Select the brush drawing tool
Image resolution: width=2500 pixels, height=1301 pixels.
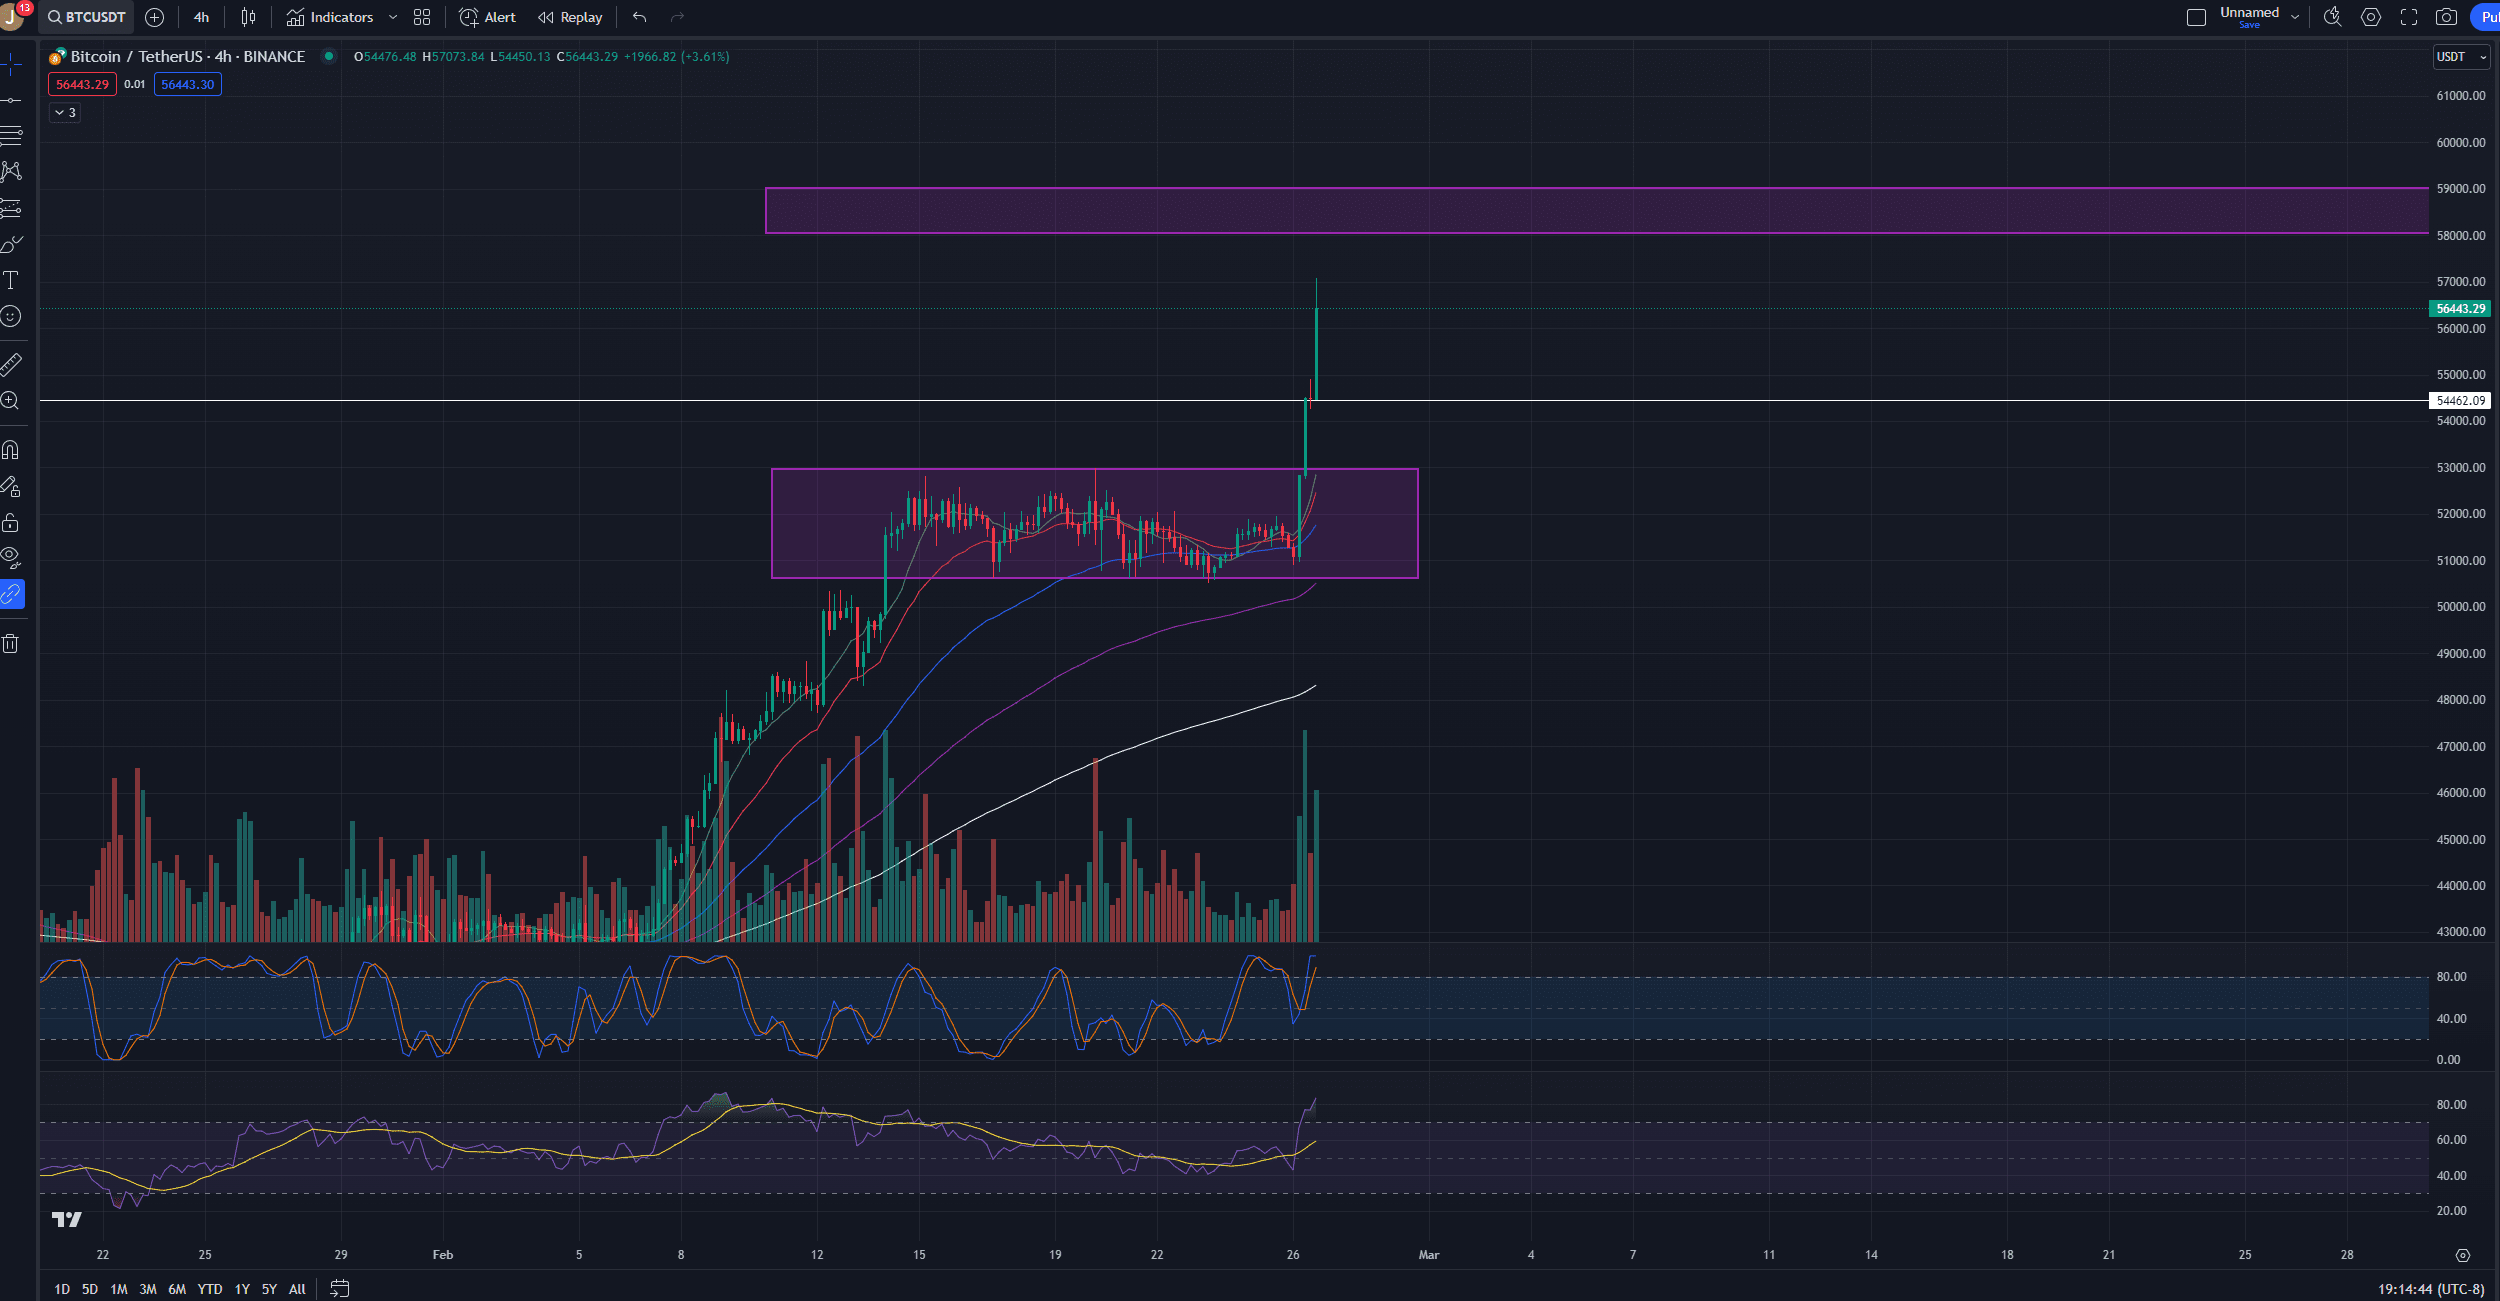pyautogui.click(x=11, y=244)
